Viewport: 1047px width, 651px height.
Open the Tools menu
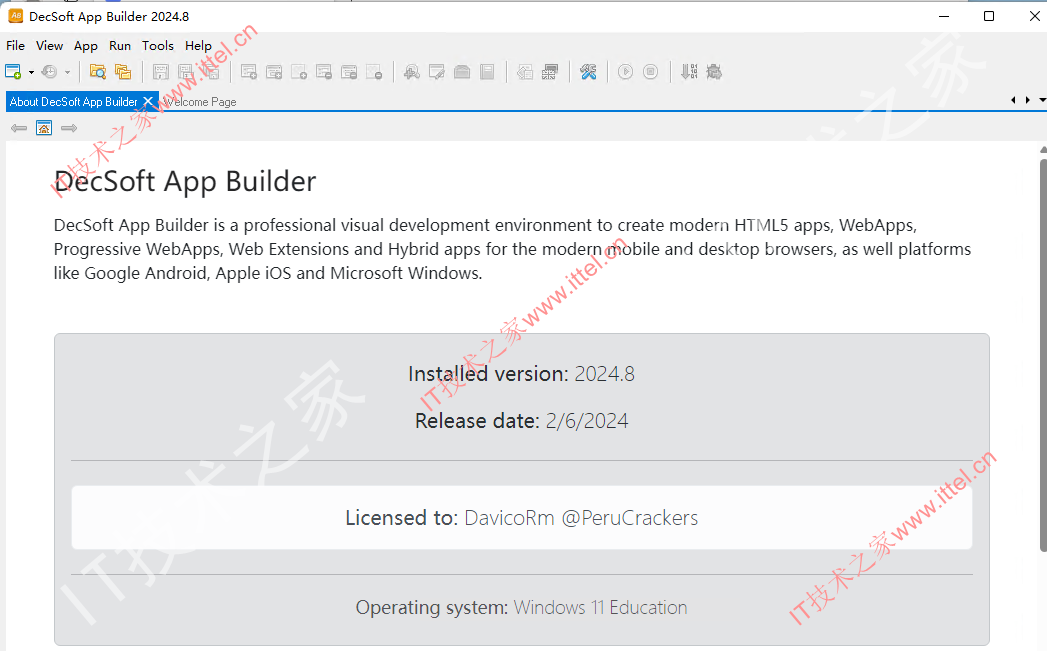click(158, 45)
